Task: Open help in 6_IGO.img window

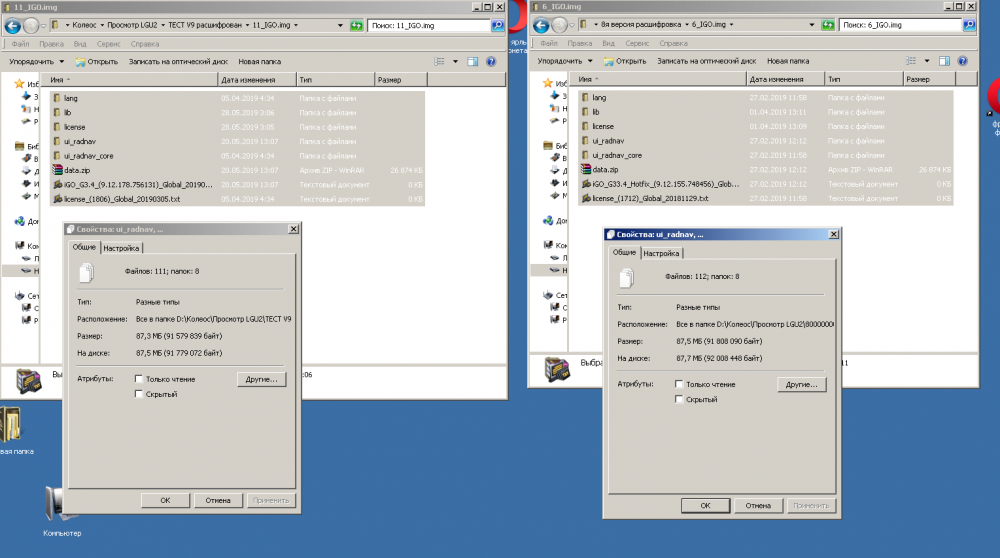Action: pos(962,61)
